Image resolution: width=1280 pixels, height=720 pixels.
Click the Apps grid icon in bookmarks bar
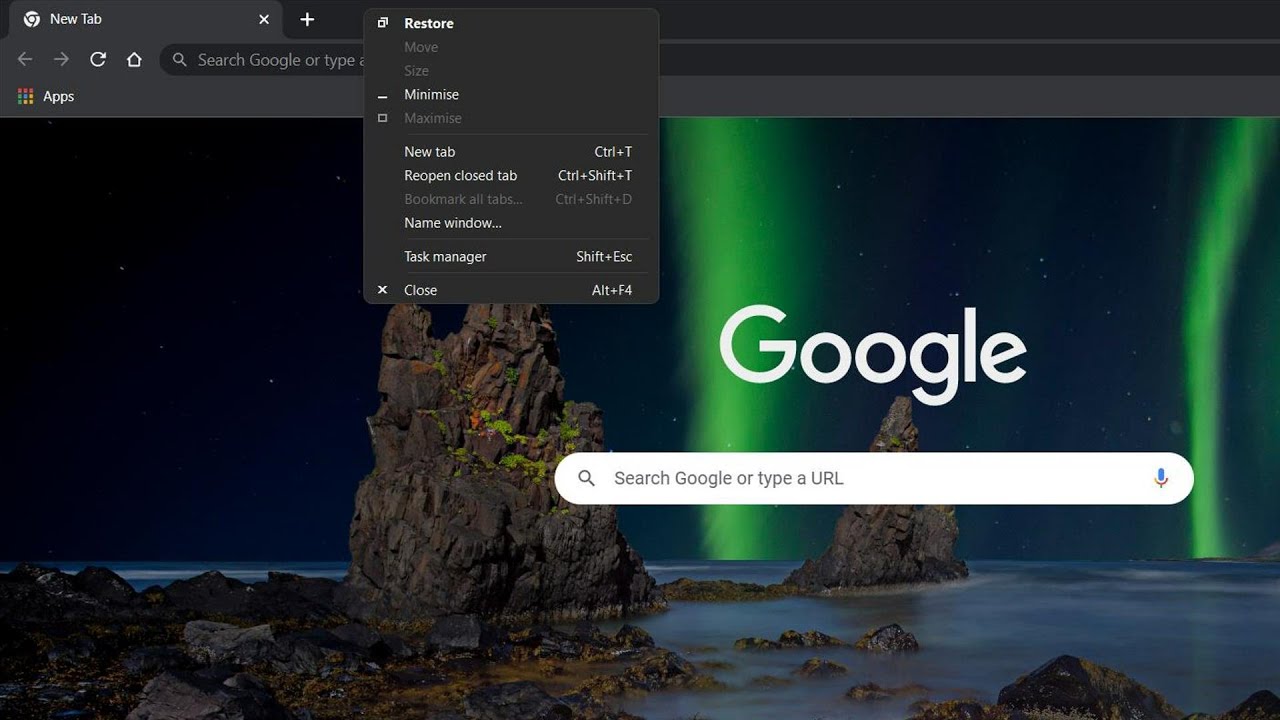(x=26, y=96)
